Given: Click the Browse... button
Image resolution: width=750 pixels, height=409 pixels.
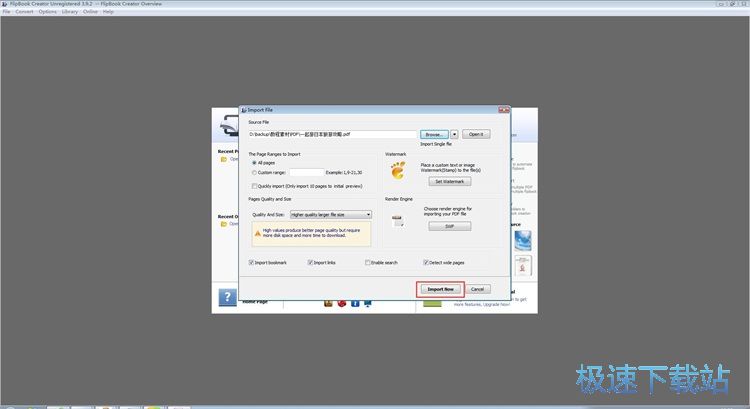Looking at the screenshot, I should (x=434, y=134).
